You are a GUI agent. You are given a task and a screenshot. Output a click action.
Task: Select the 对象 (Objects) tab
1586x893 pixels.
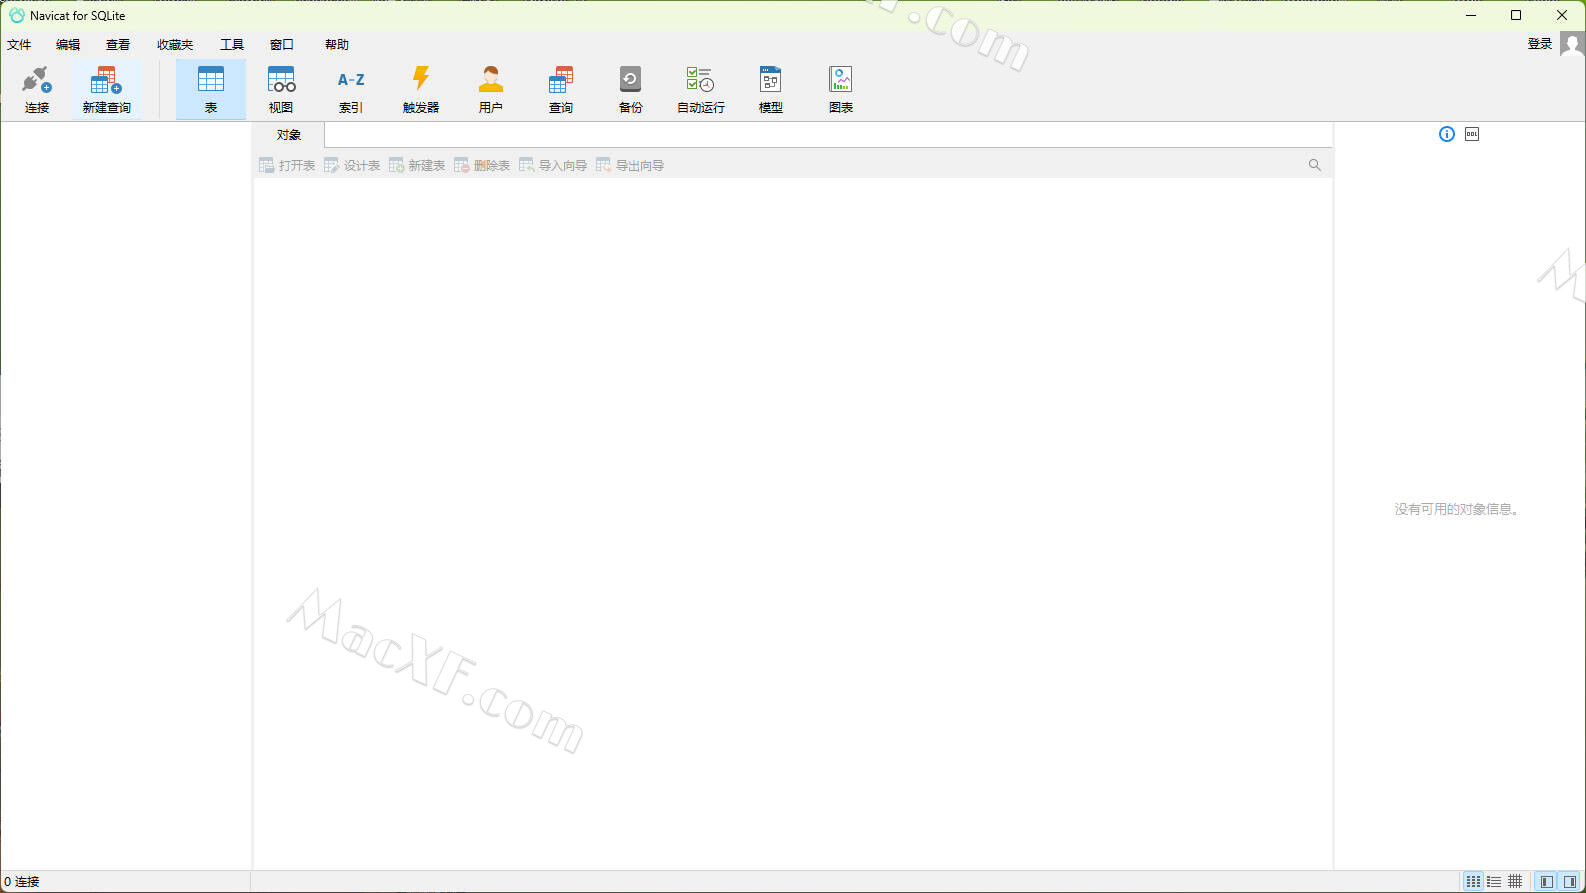pyautogui.click(x=289, y=135)
